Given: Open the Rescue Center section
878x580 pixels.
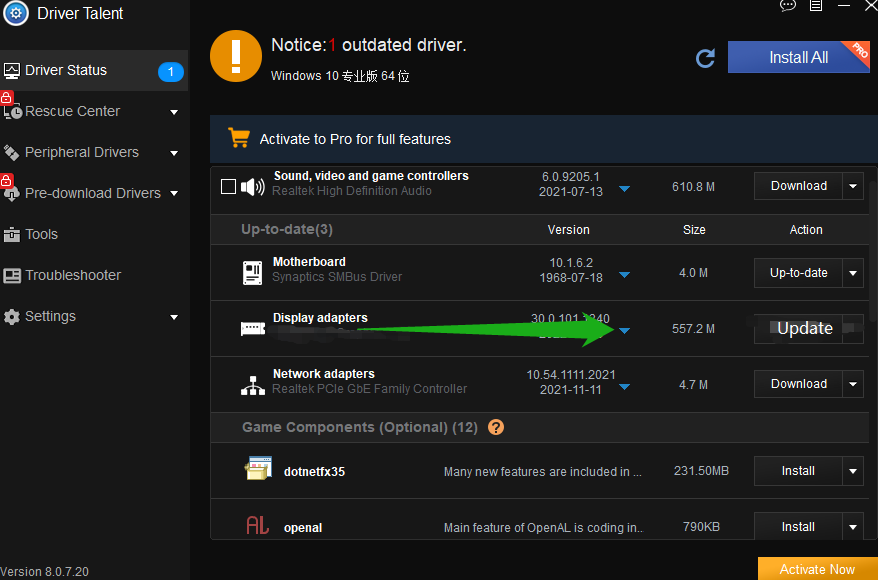Looking at the screenshot, I should [x=94, y=111].
